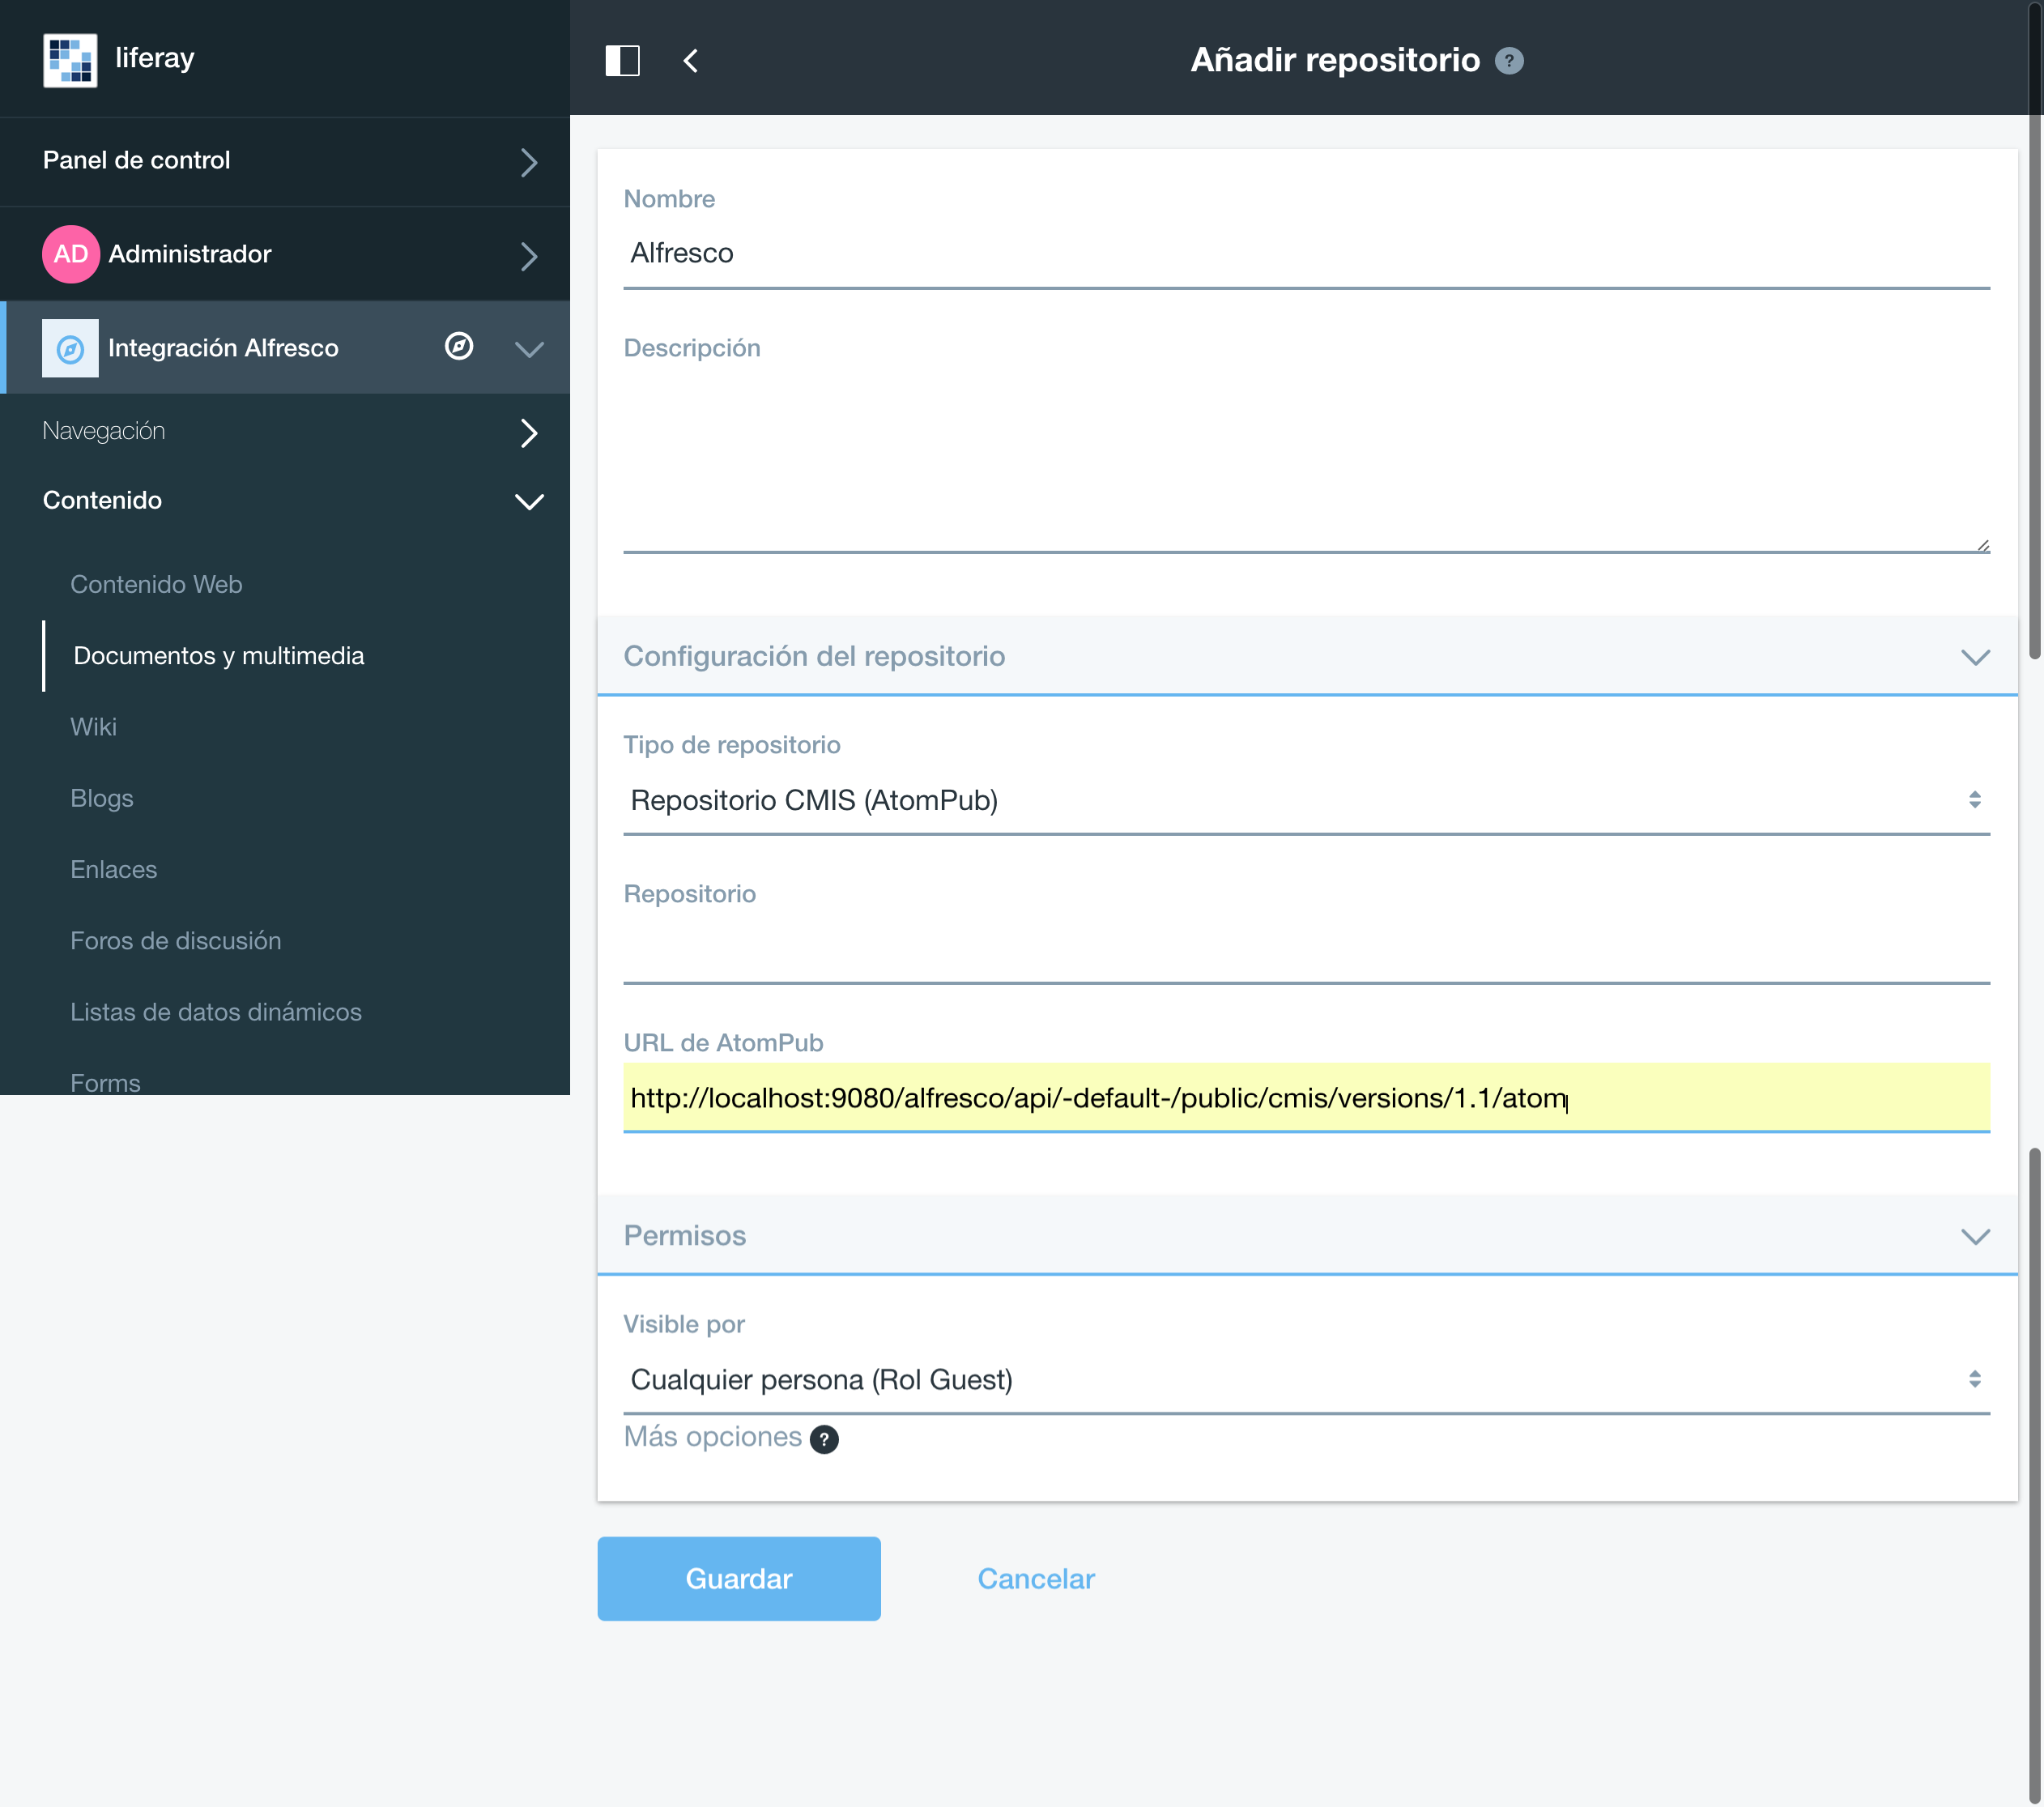Viewport: 2044px width, 1807px height.
Task: Open Contenido Web menu item
Action: click(156, 584)
